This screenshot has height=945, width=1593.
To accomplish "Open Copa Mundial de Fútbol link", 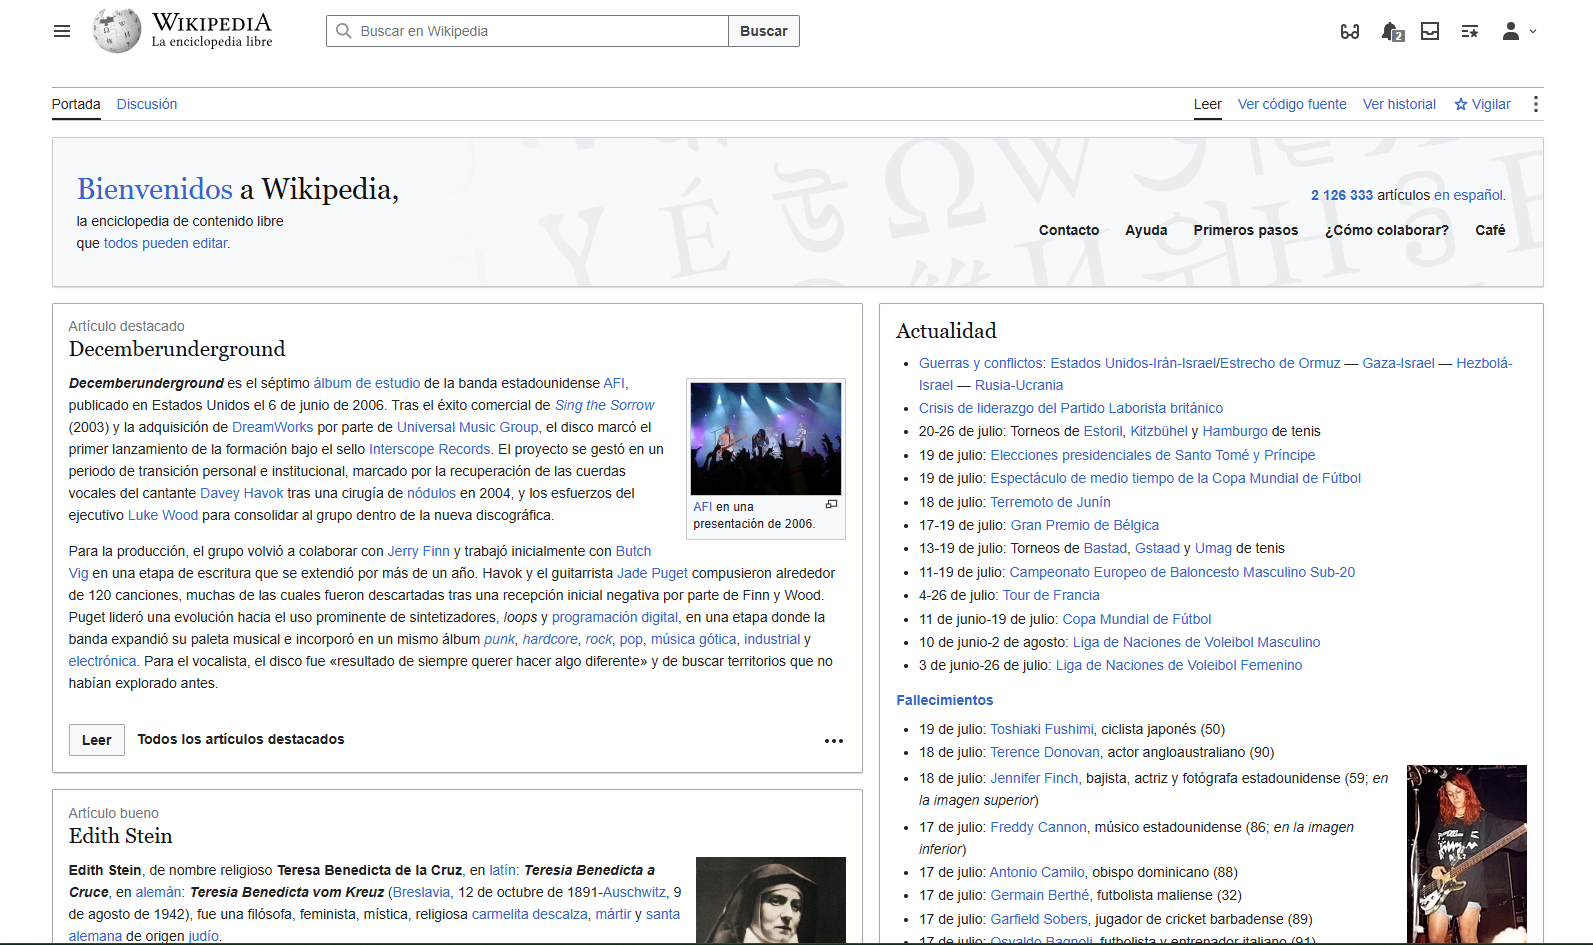I will tap(1137, 619).
